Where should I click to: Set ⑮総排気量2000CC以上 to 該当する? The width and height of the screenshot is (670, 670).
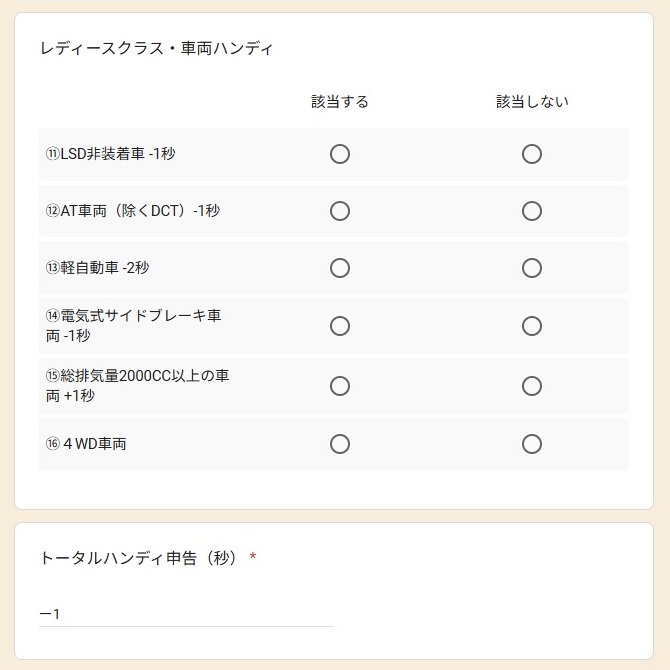tap(340, 386)
